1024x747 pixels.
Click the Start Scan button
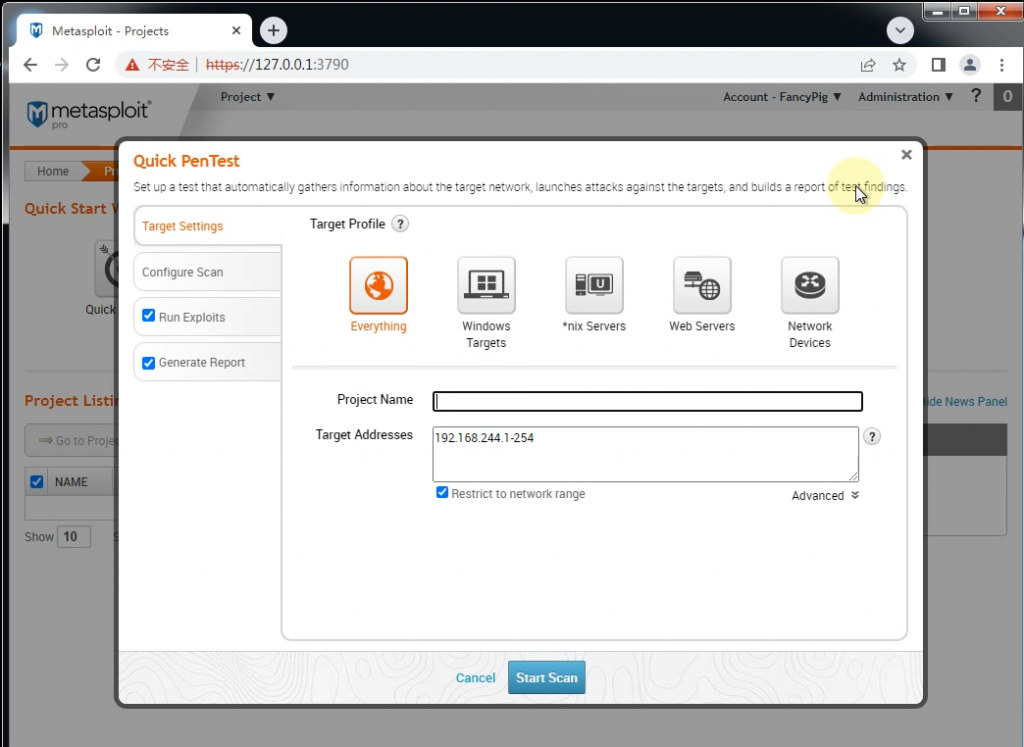(x=547, y=678)
